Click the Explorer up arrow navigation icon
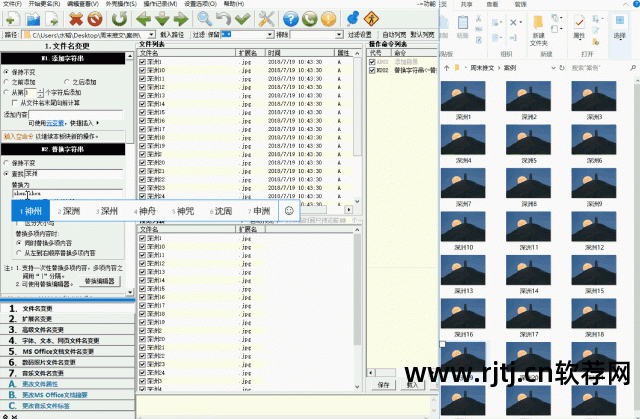The width and height of the screenshot is (640, 419). click(x=447, y=68)
